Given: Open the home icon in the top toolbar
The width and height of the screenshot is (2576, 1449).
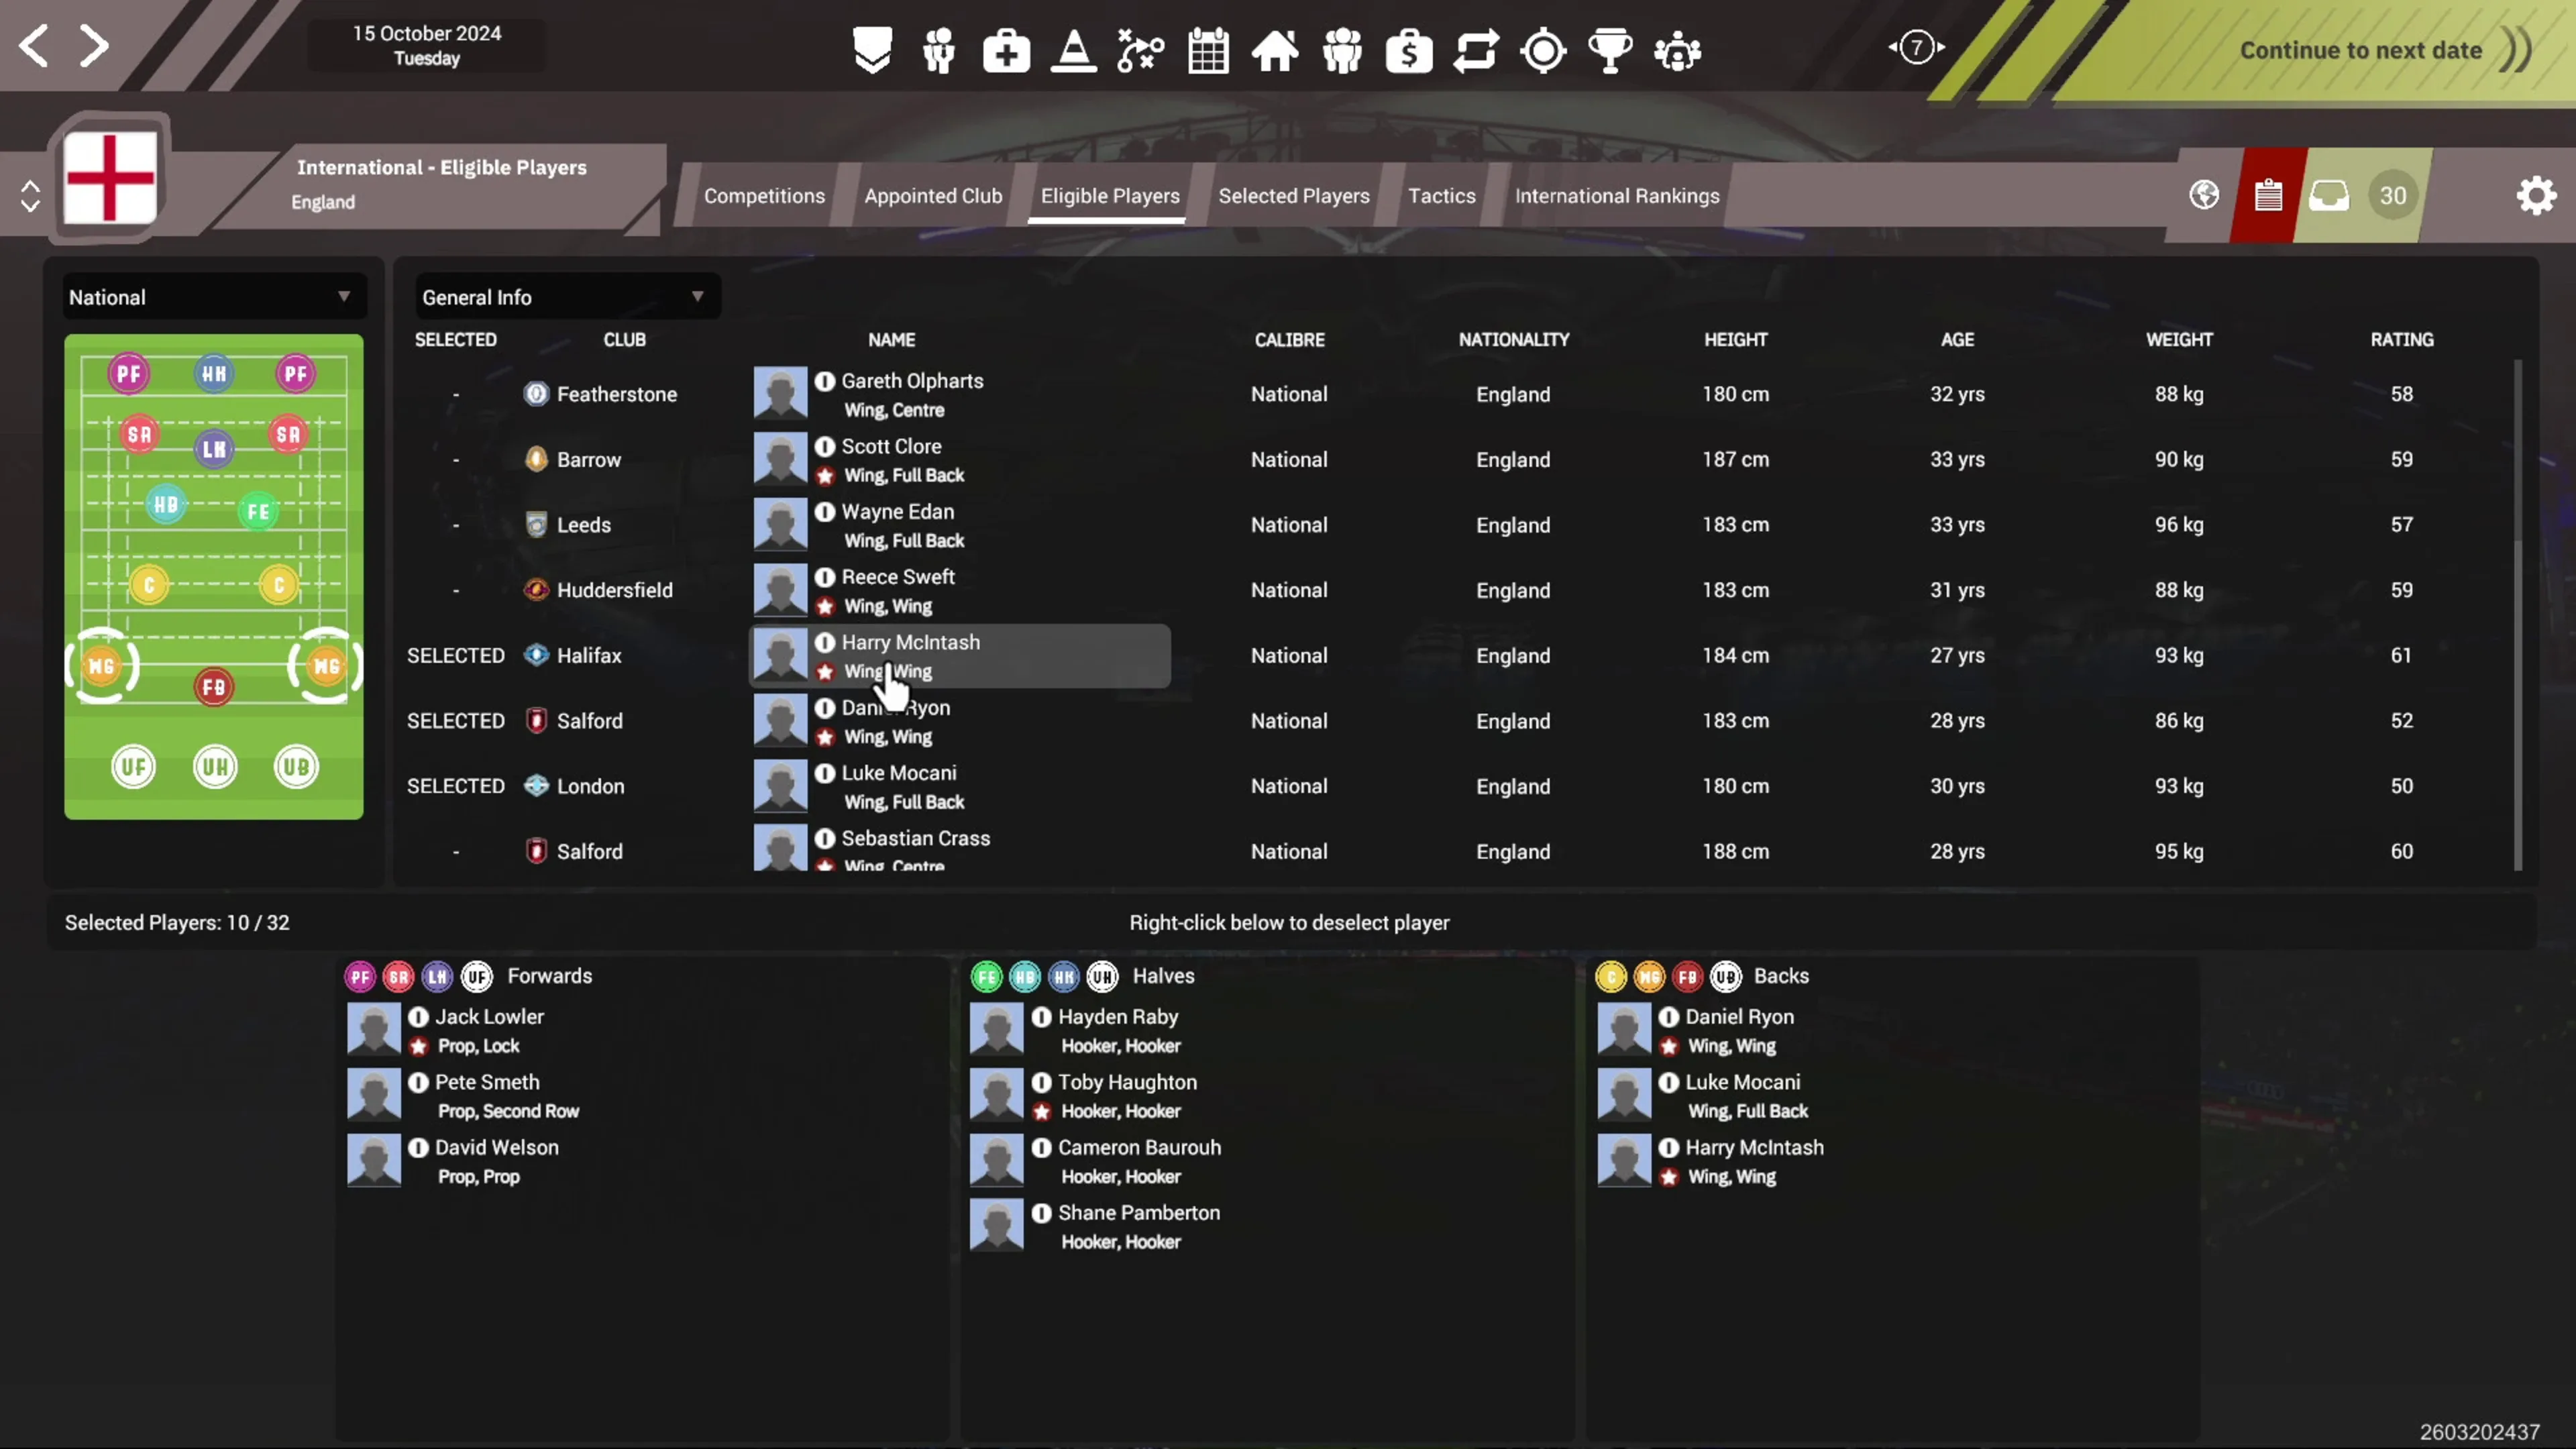Looking at the screenshot, I should (x=1275, y=50).
